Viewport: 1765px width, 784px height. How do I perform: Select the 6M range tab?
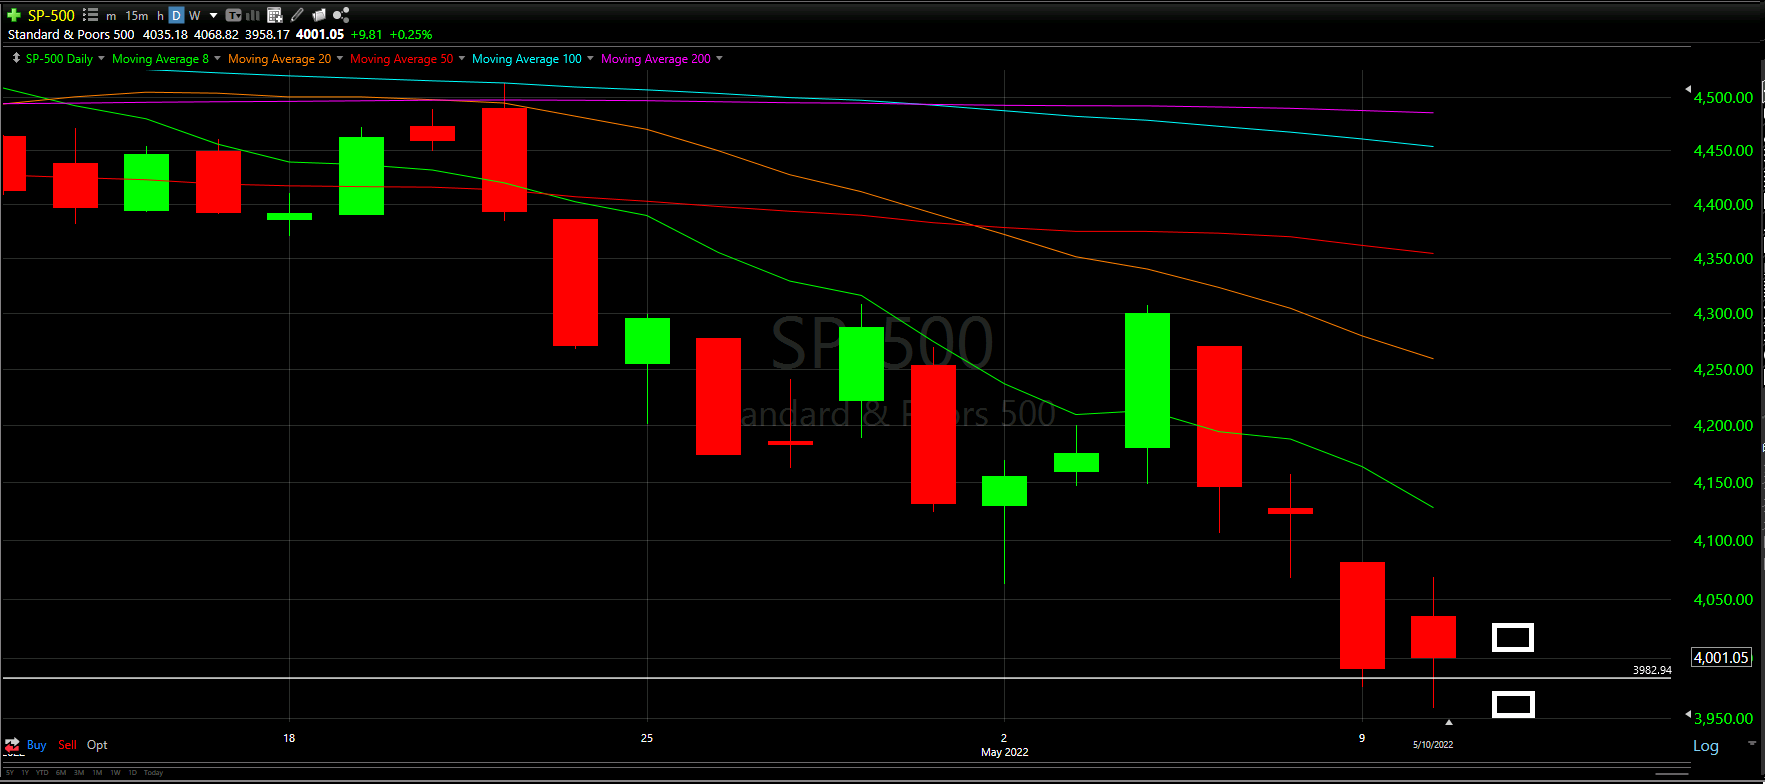click(61, 773)
